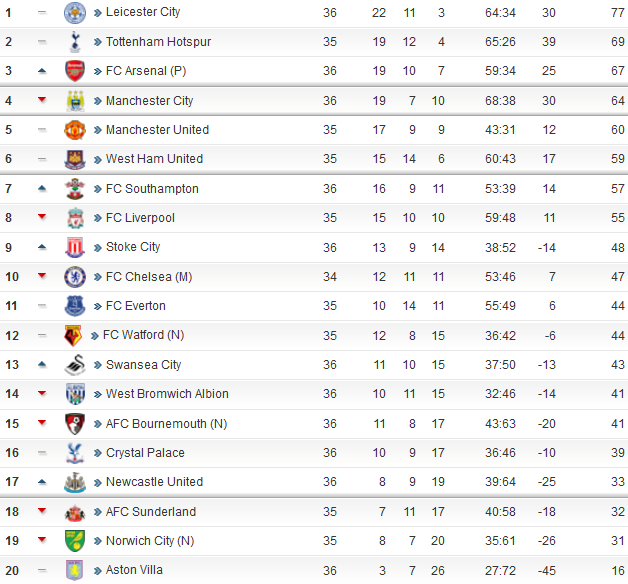Click the West Bromwich Albion table row
This screenshot has height=584, width=628.
(314, 394)
